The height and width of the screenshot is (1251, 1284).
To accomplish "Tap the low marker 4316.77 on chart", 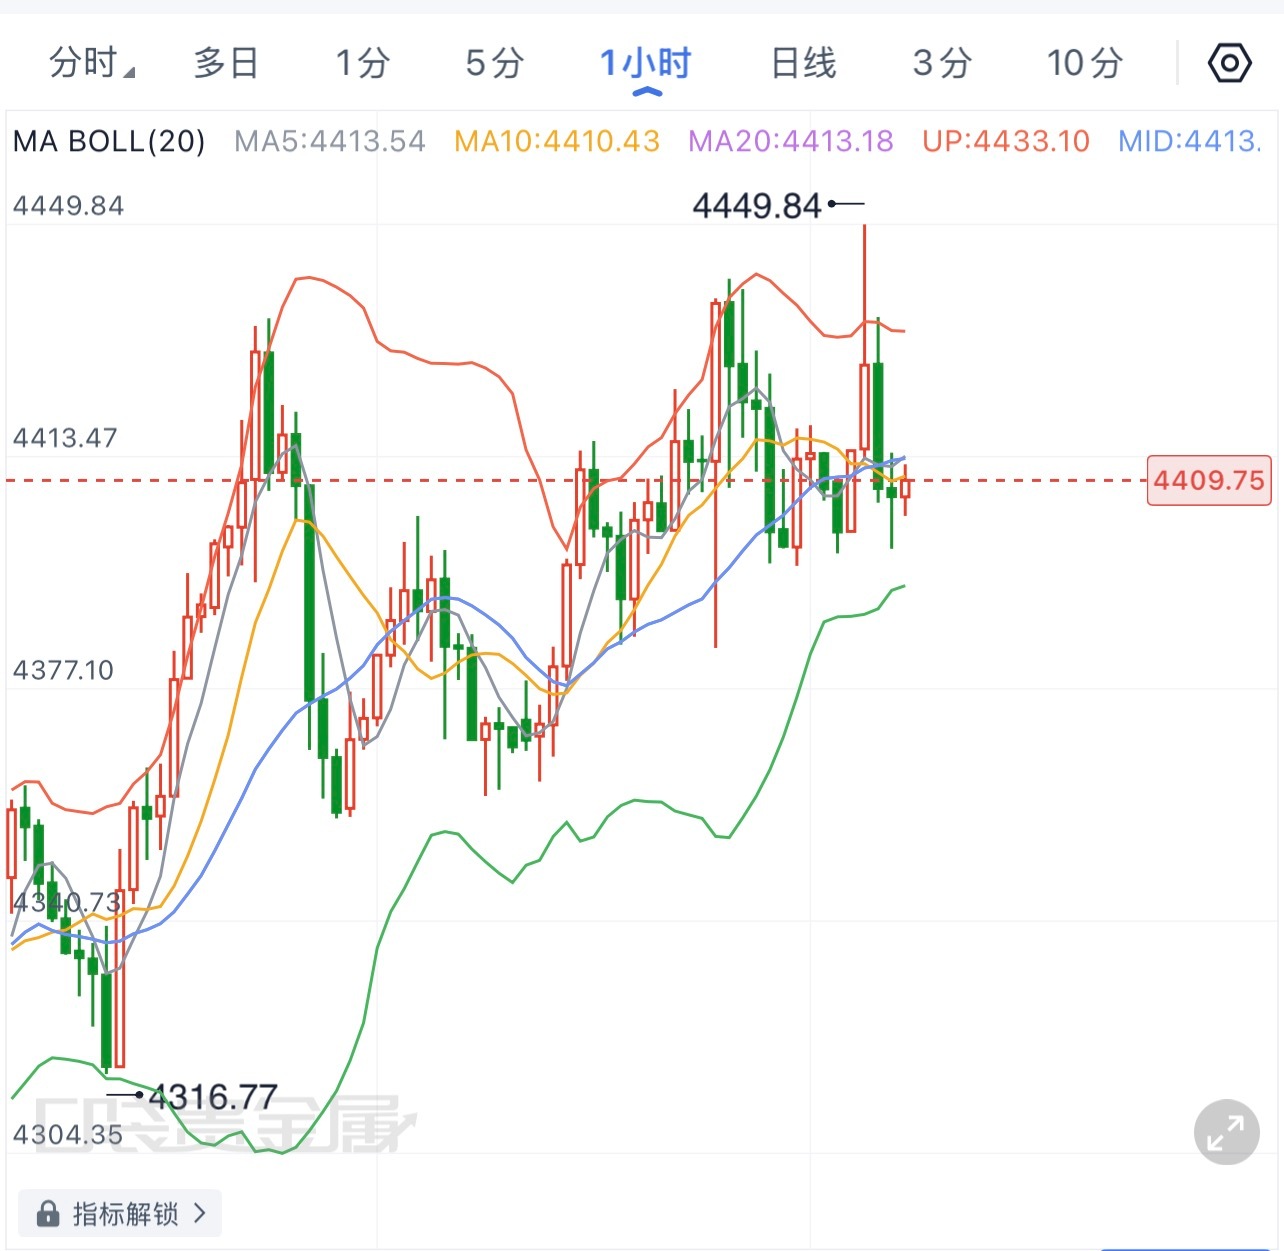I will (x=213, y=1097).
